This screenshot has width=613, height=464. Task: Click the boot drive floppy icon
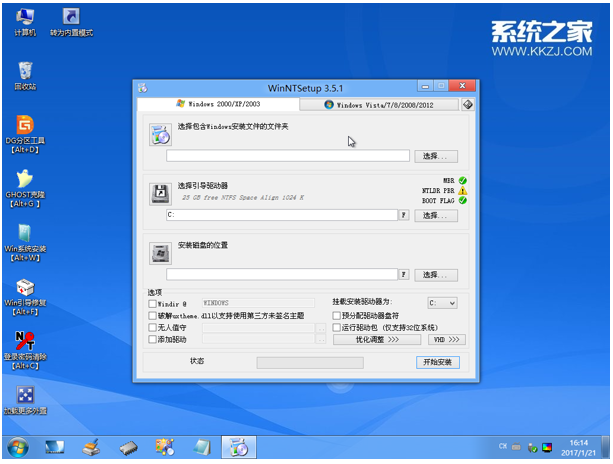(x=160, y=194)
